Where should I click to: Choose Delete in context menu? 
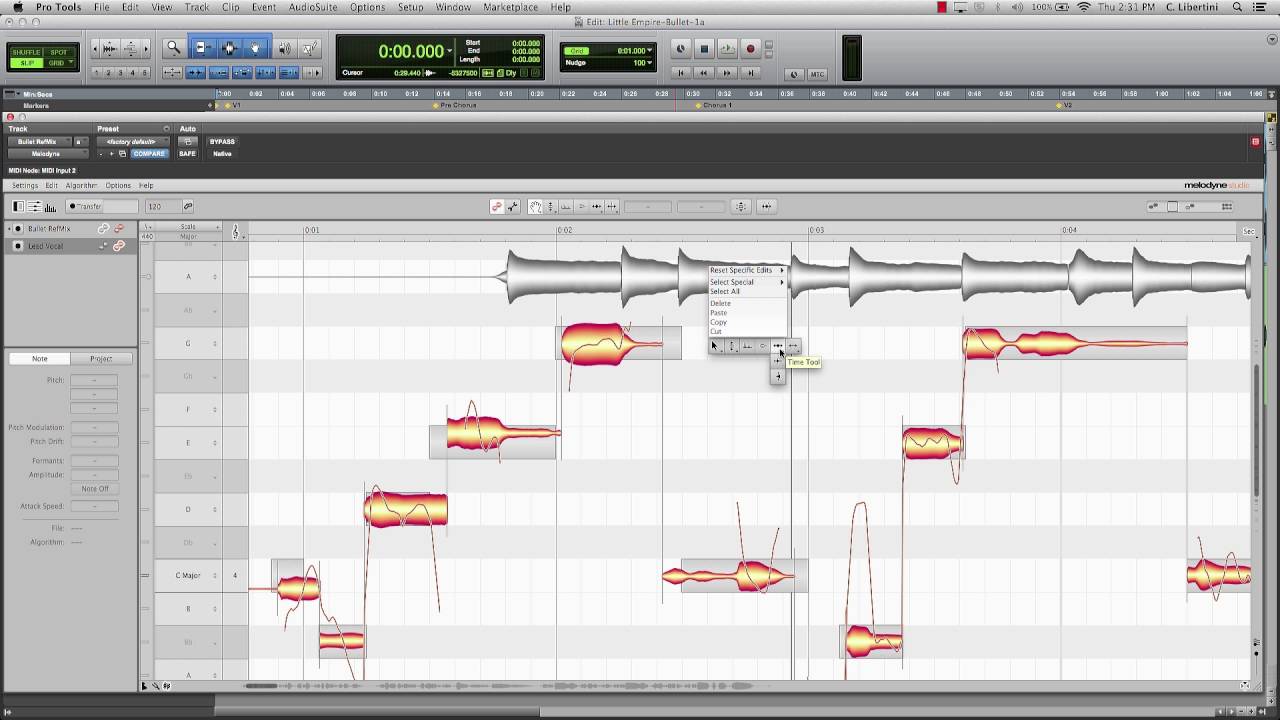[720, 303]
